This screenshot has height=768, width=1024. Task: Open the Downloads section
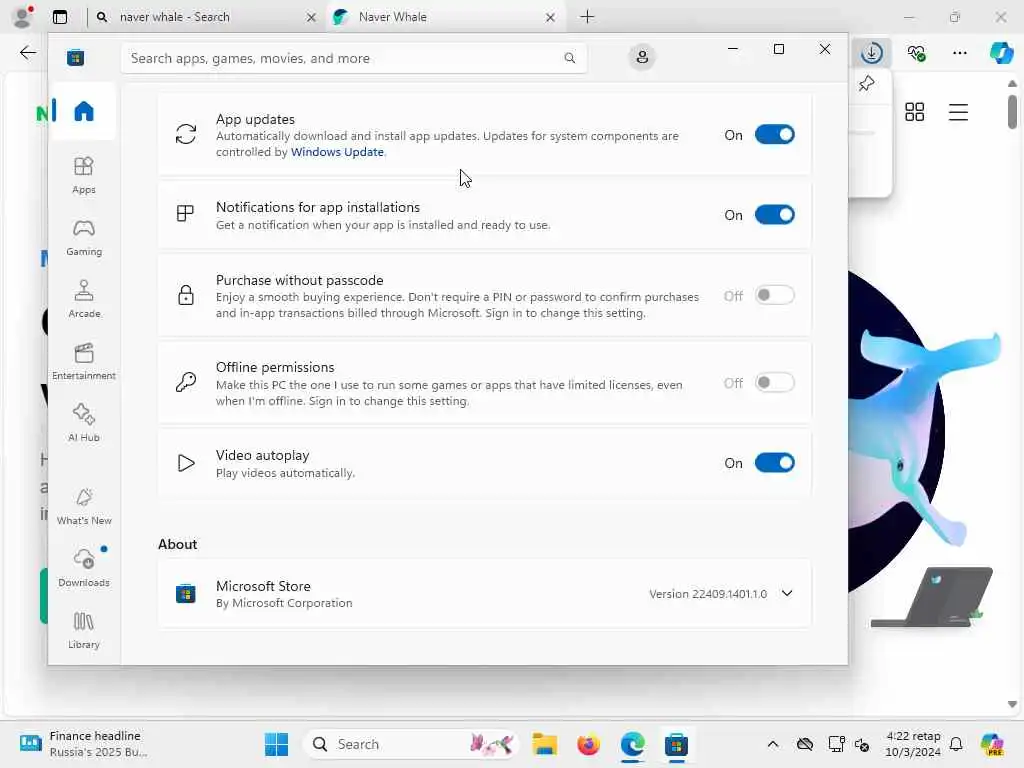[84, 569]
